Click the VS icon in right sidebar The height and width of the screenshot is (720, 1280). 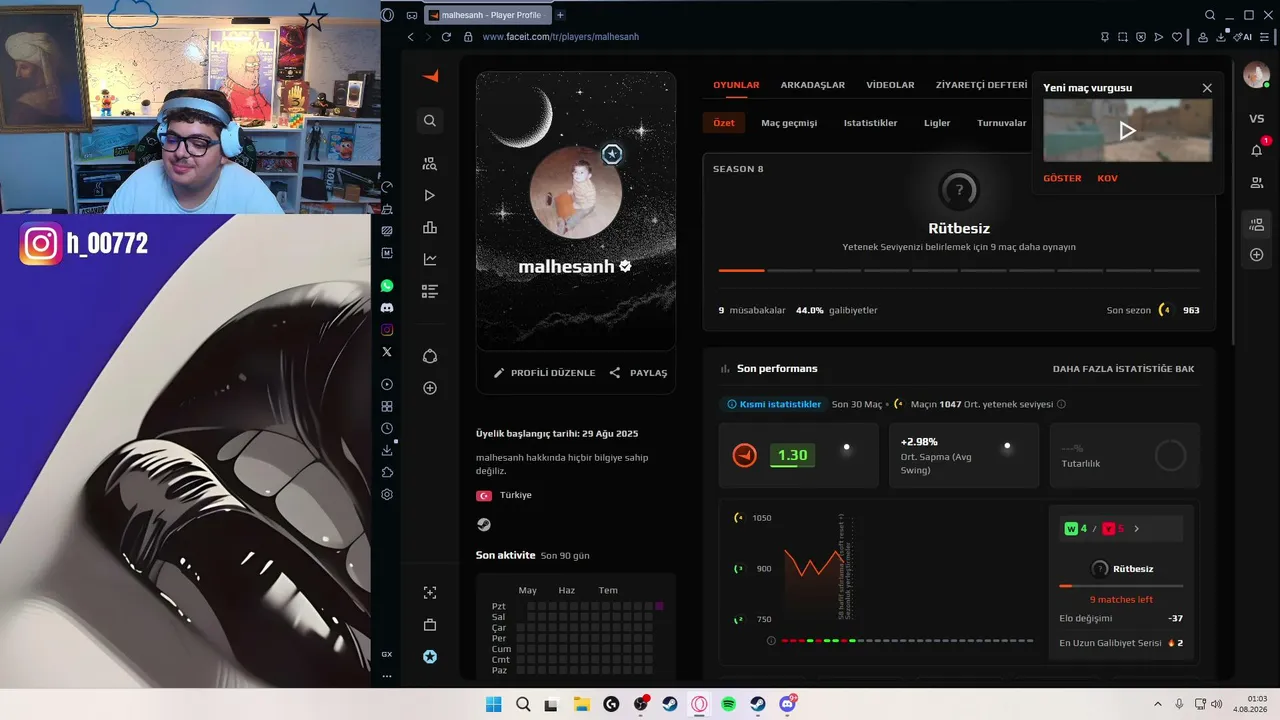click(x=1257, y=119)
